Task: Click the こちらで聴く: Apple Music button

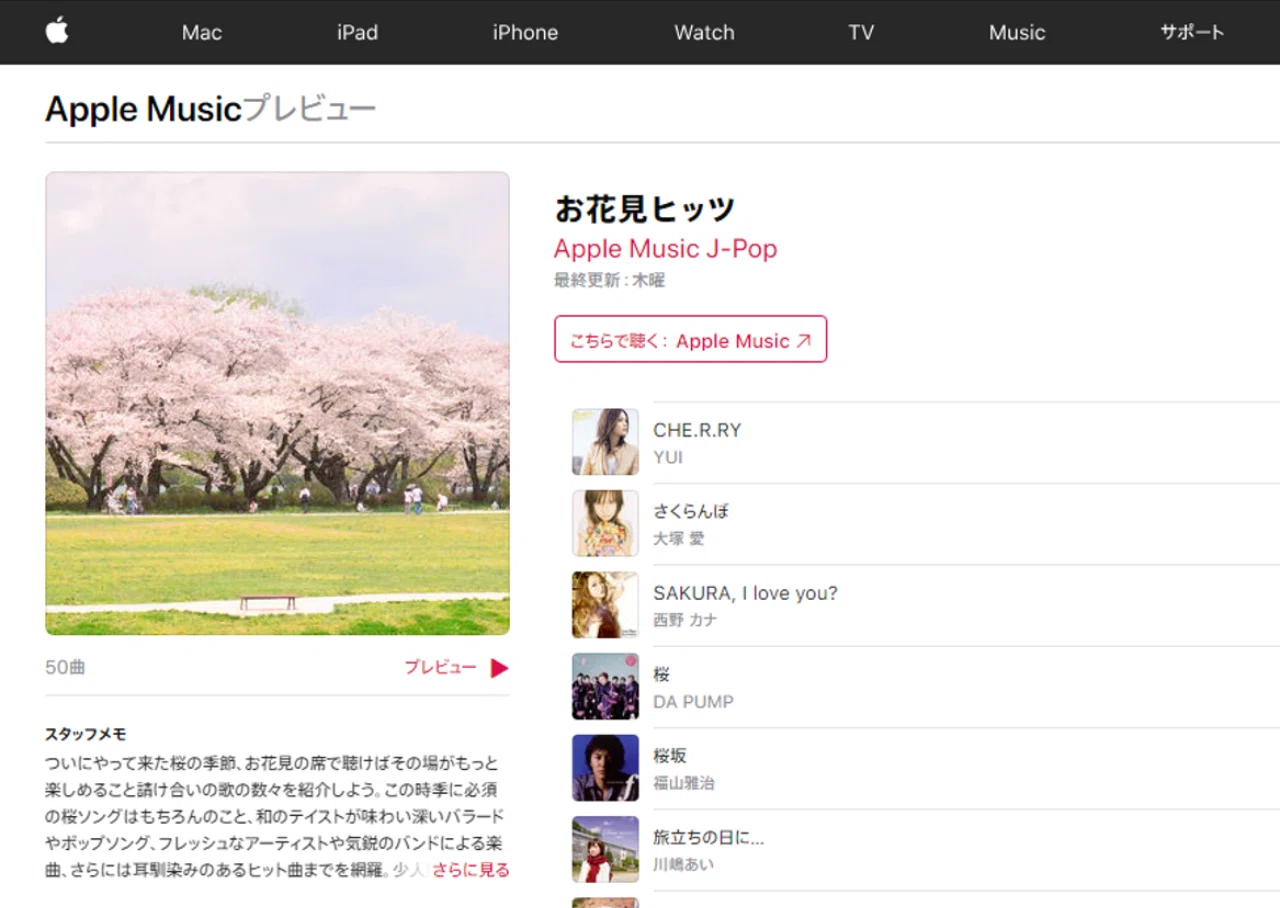Action: [x=690, y=339]
